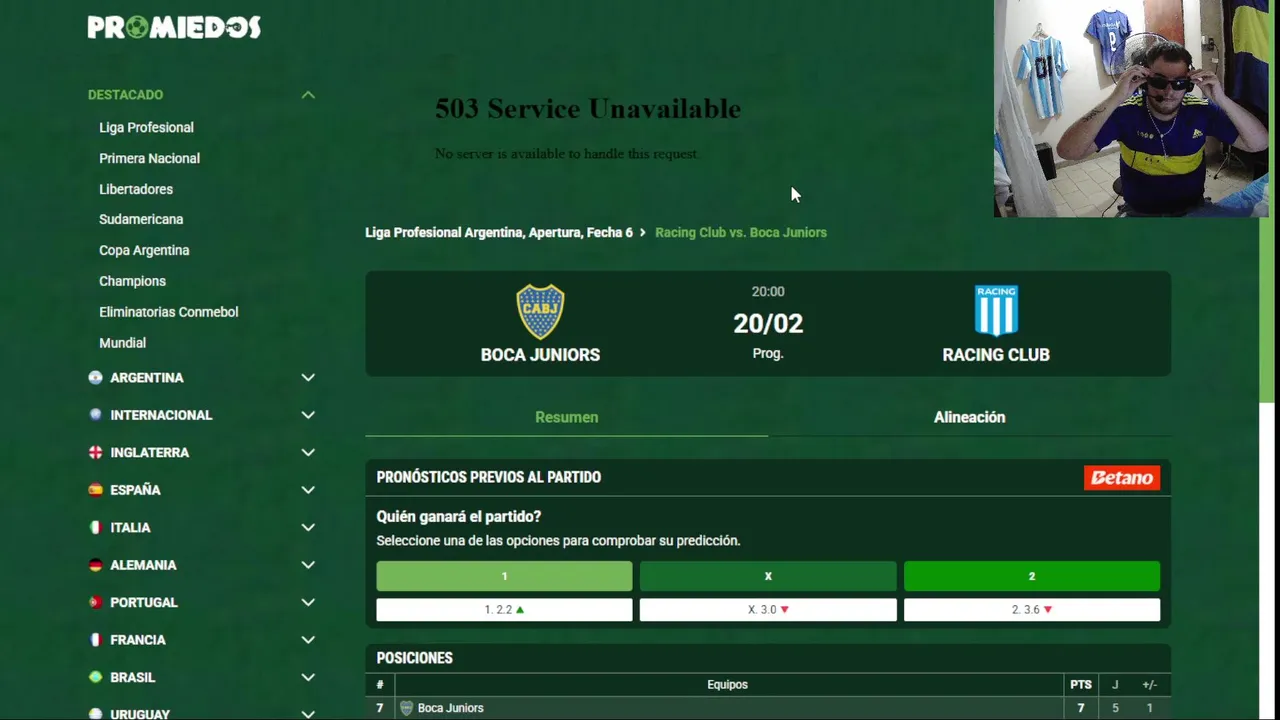
Task: Open Eliminatorias Conmebol in sidebar
Action: click(x=168, y=312)
